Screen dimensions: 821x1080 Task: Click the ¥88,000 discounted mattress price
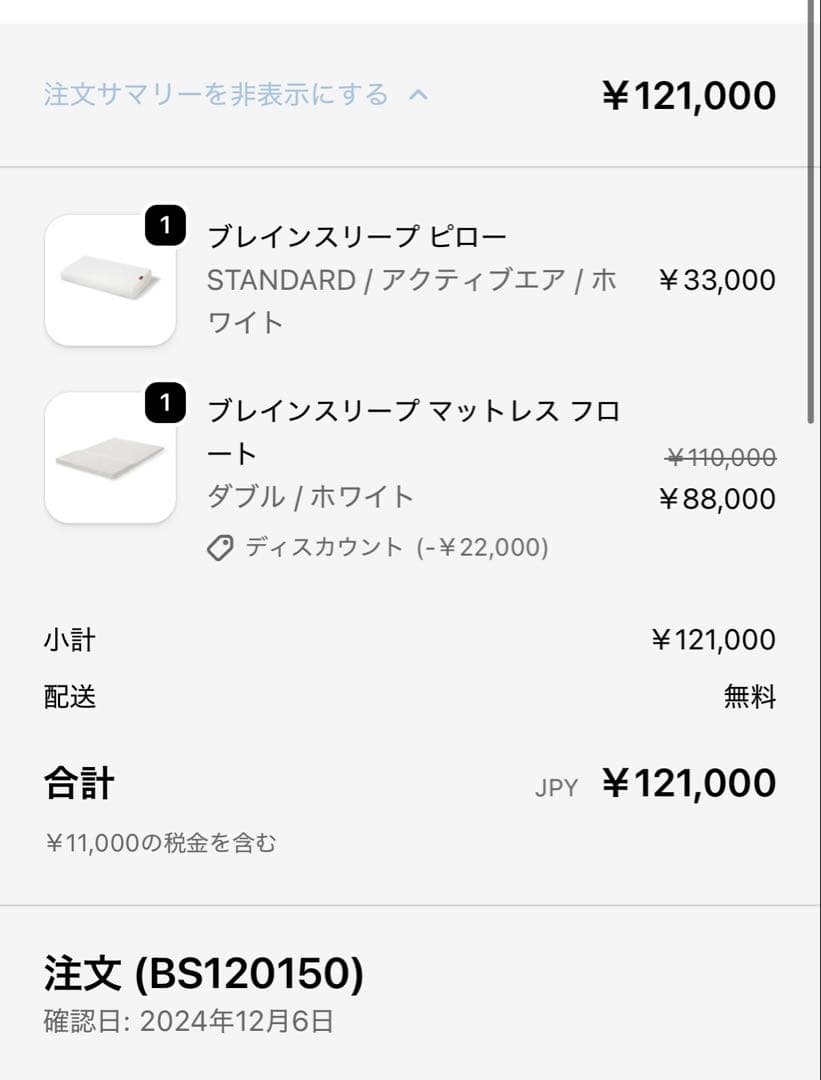tap(716, 499)
